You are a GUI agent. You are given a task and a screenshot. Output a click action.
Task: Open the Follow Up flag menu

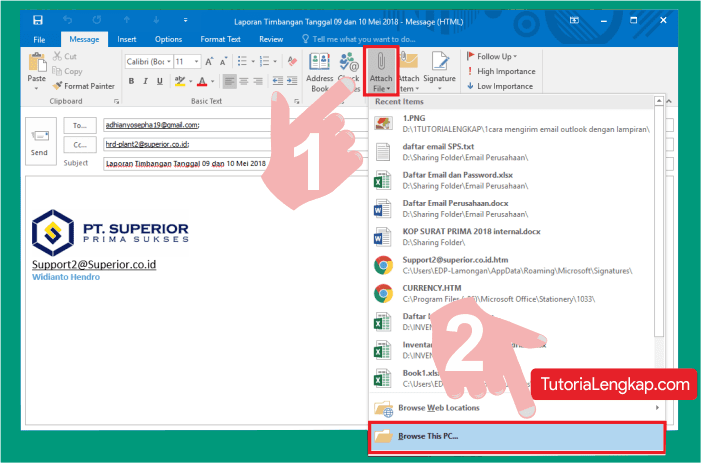tap(492, 56)
